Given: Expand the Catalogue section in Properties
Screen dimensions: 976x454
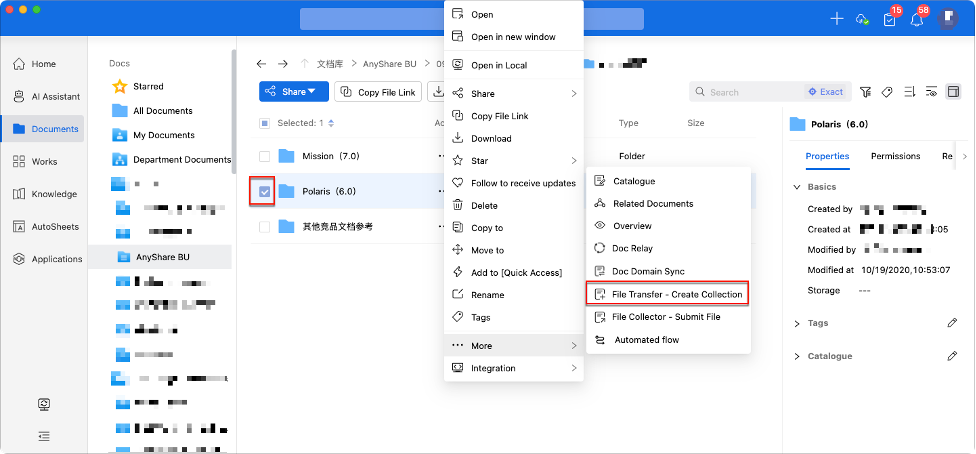Looking at the screenshot, I should point(797,356).
